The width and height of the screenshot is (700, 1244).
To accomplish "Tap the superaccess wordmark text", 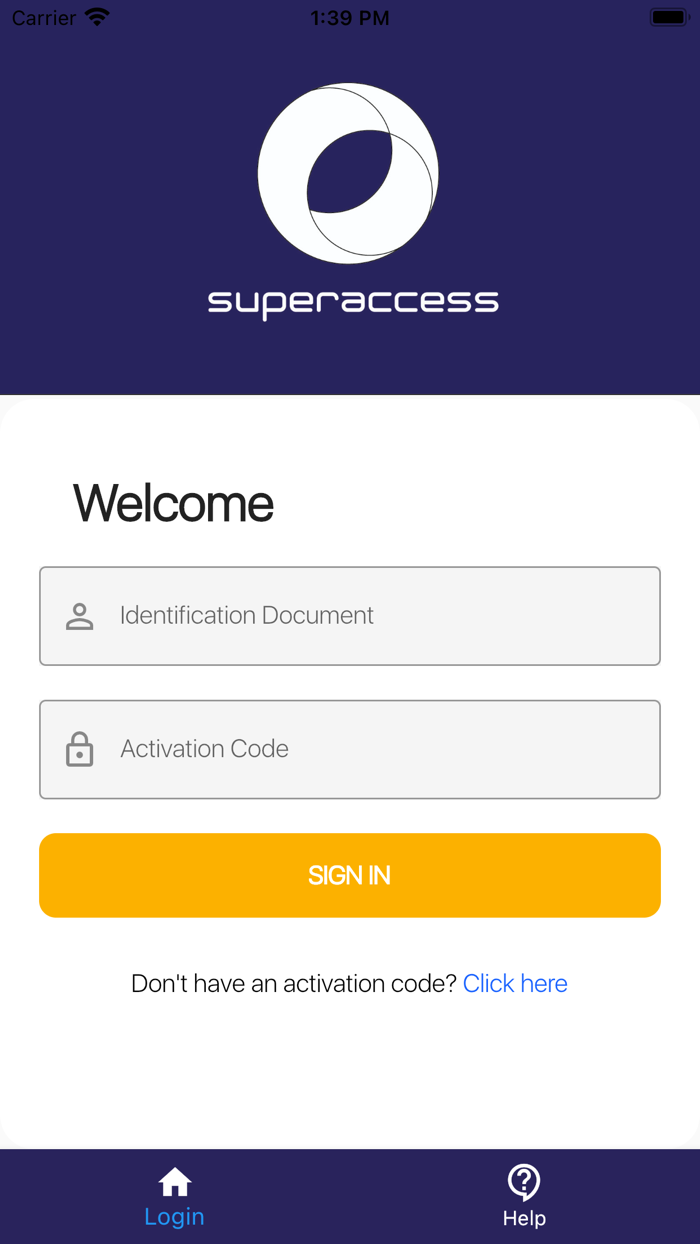I will coord(352,300).
